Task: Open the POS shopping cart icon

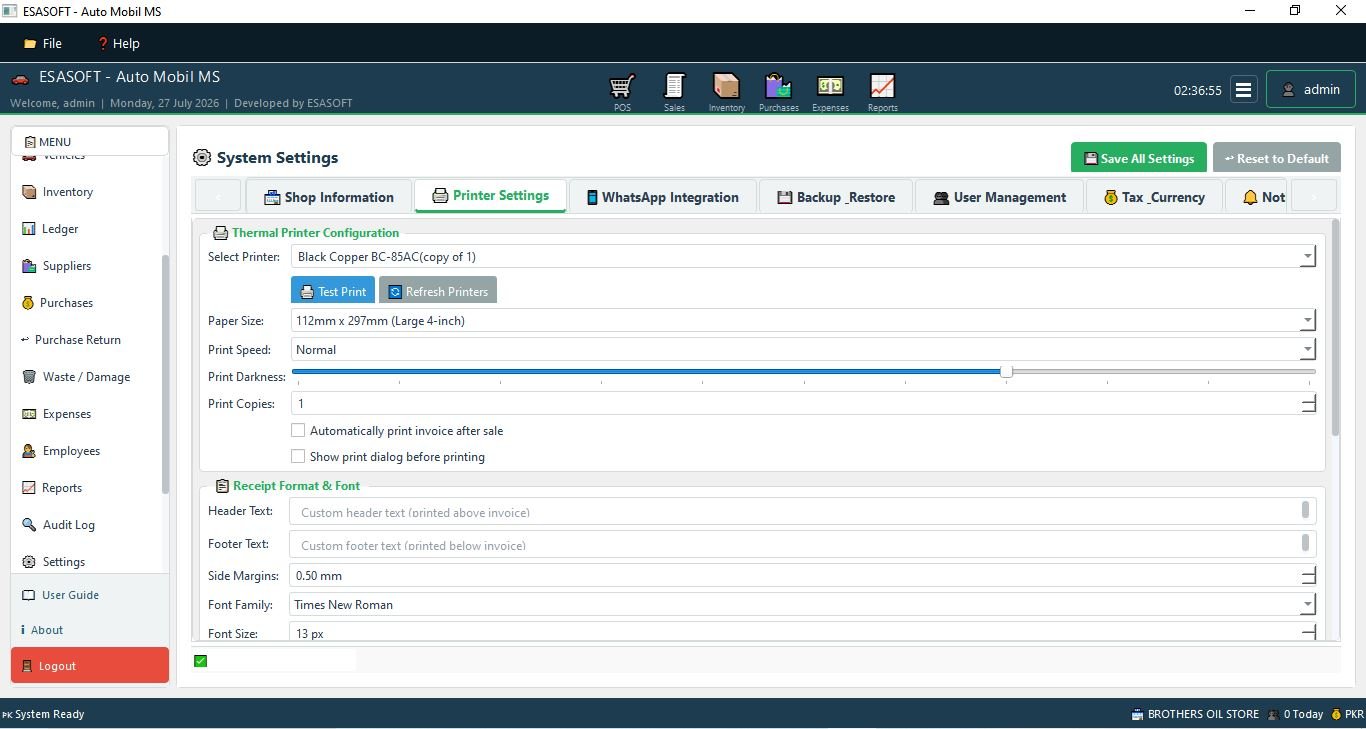Action: coord(622,87)
